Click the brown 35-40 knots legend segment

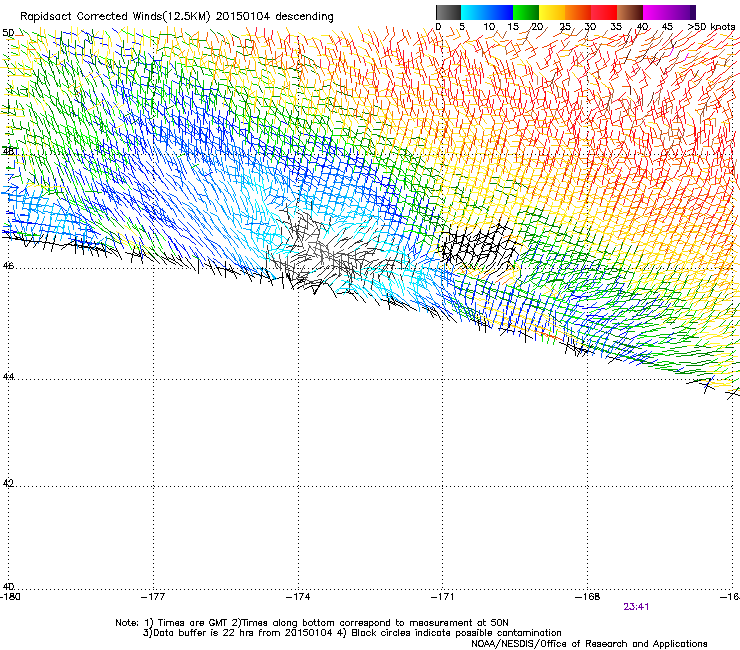630,12
